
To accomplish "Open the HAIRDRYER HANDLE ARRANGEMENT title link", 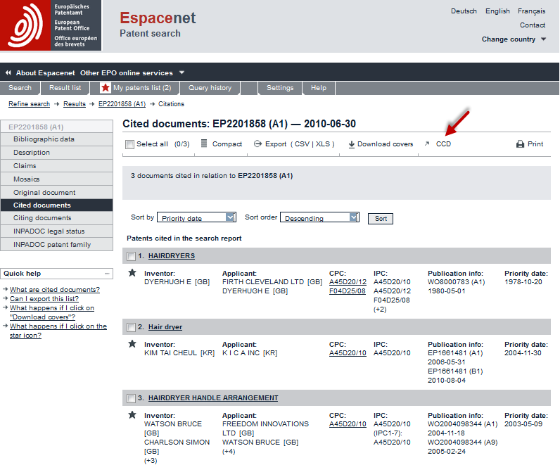I will tap(213, 398).
